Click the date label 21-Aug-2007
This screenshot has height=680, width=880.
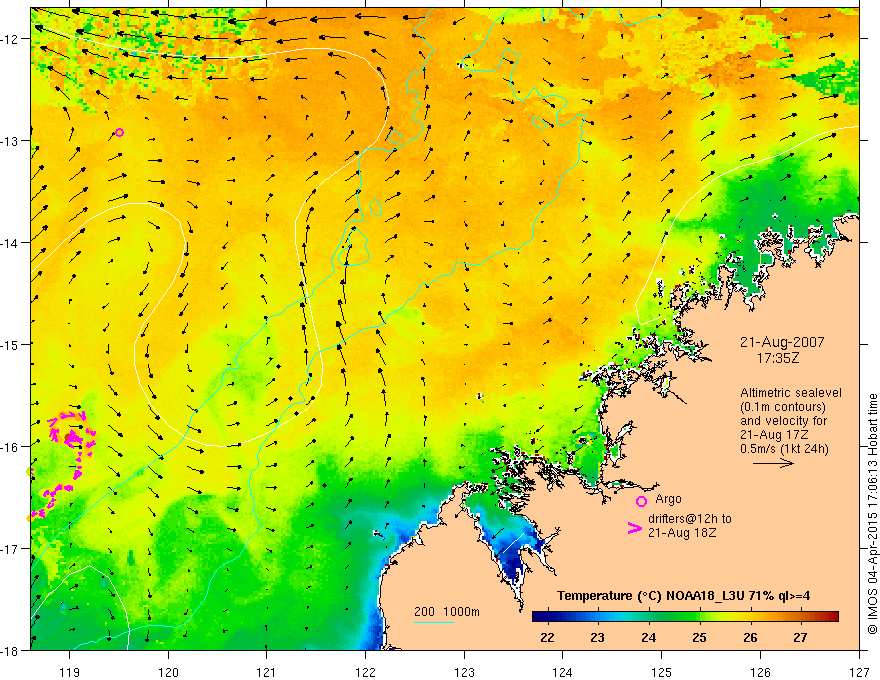pyautogui.click(x=782, y=342)
